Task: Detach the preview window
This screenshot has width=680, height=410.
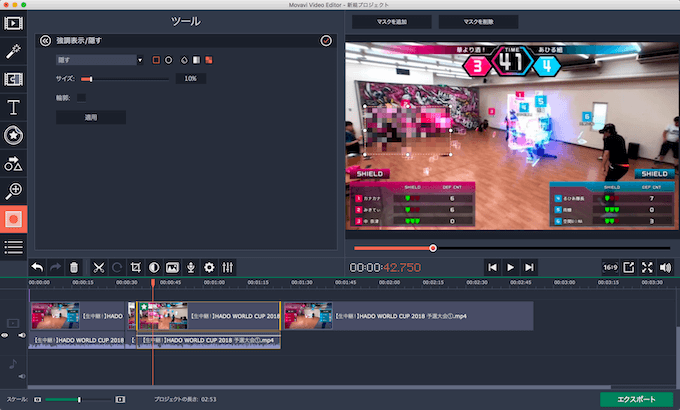Action: pyautogui.click(x=628, y=267)
